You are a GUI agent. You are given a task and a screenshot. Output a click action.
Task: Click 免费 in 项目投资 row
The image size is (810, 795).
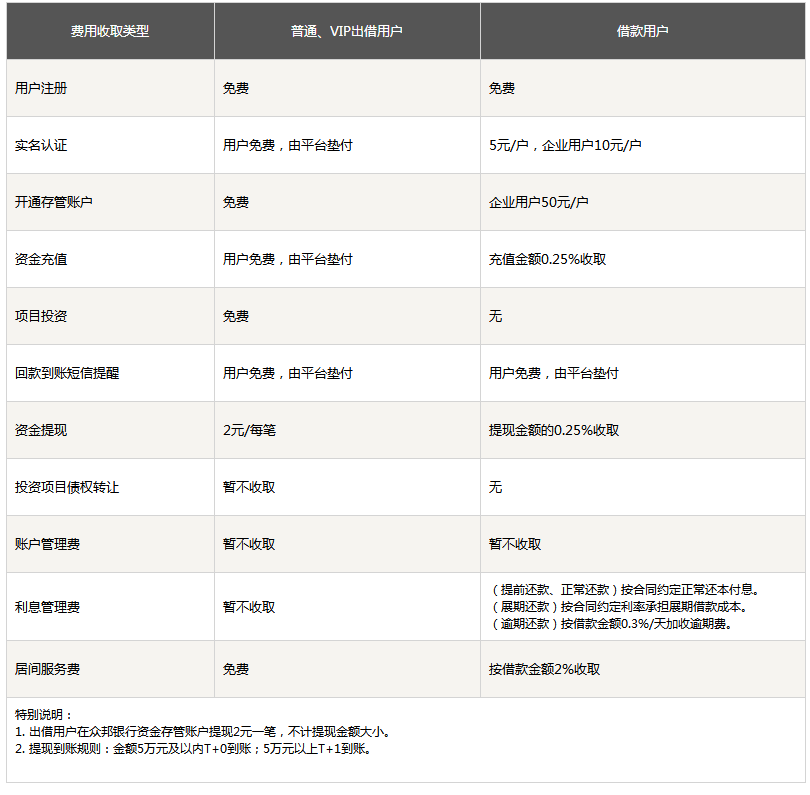236,316
